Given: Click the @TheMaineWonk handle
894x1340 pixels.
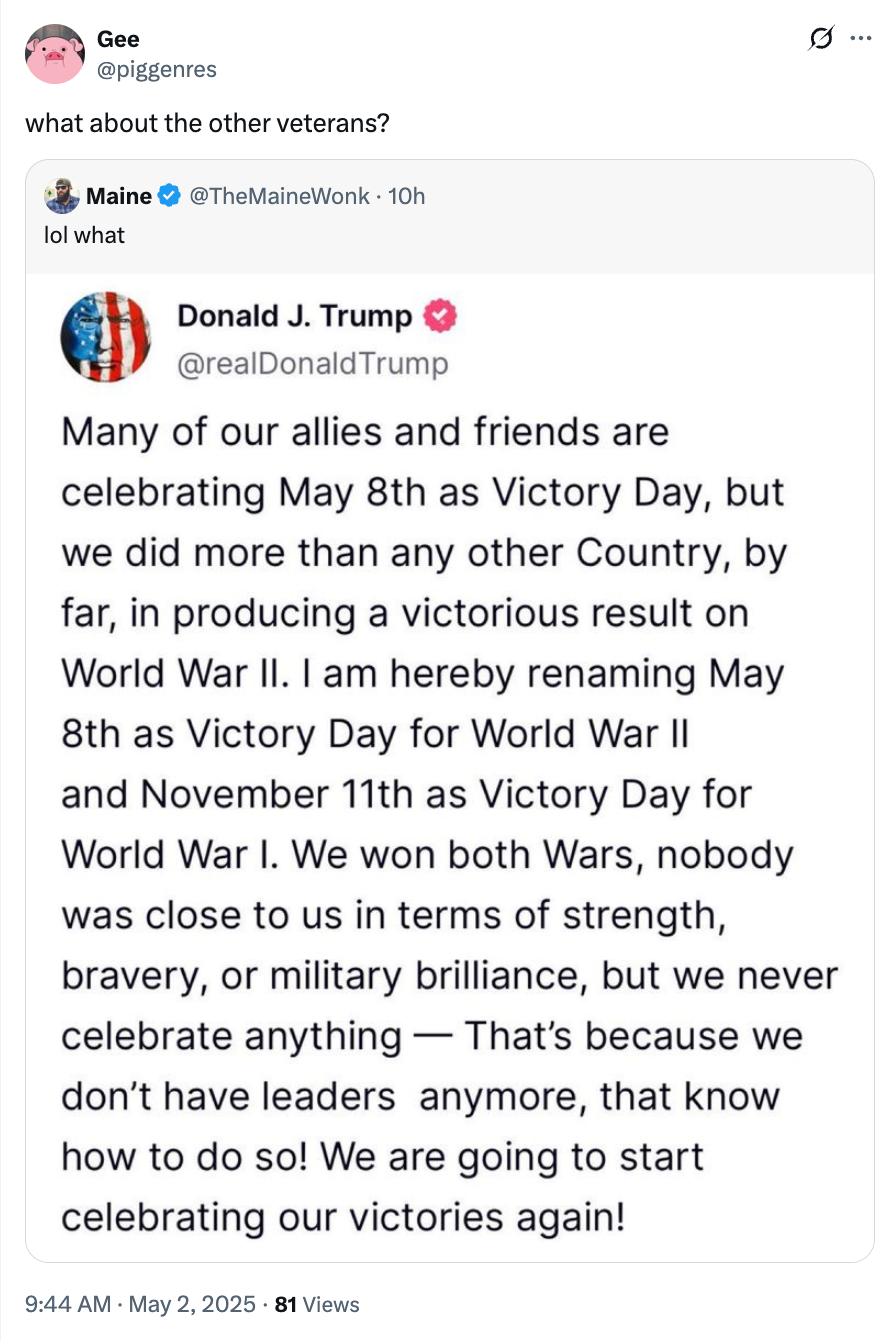Looking at the screenshot, I should pos(278,196).
